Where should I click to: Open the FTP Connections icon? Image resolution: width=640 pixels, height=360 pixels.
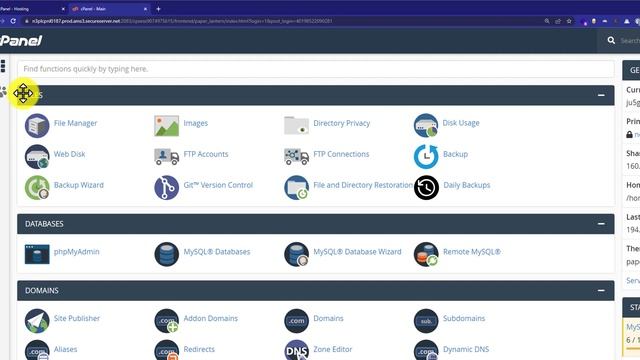(296, 156)
